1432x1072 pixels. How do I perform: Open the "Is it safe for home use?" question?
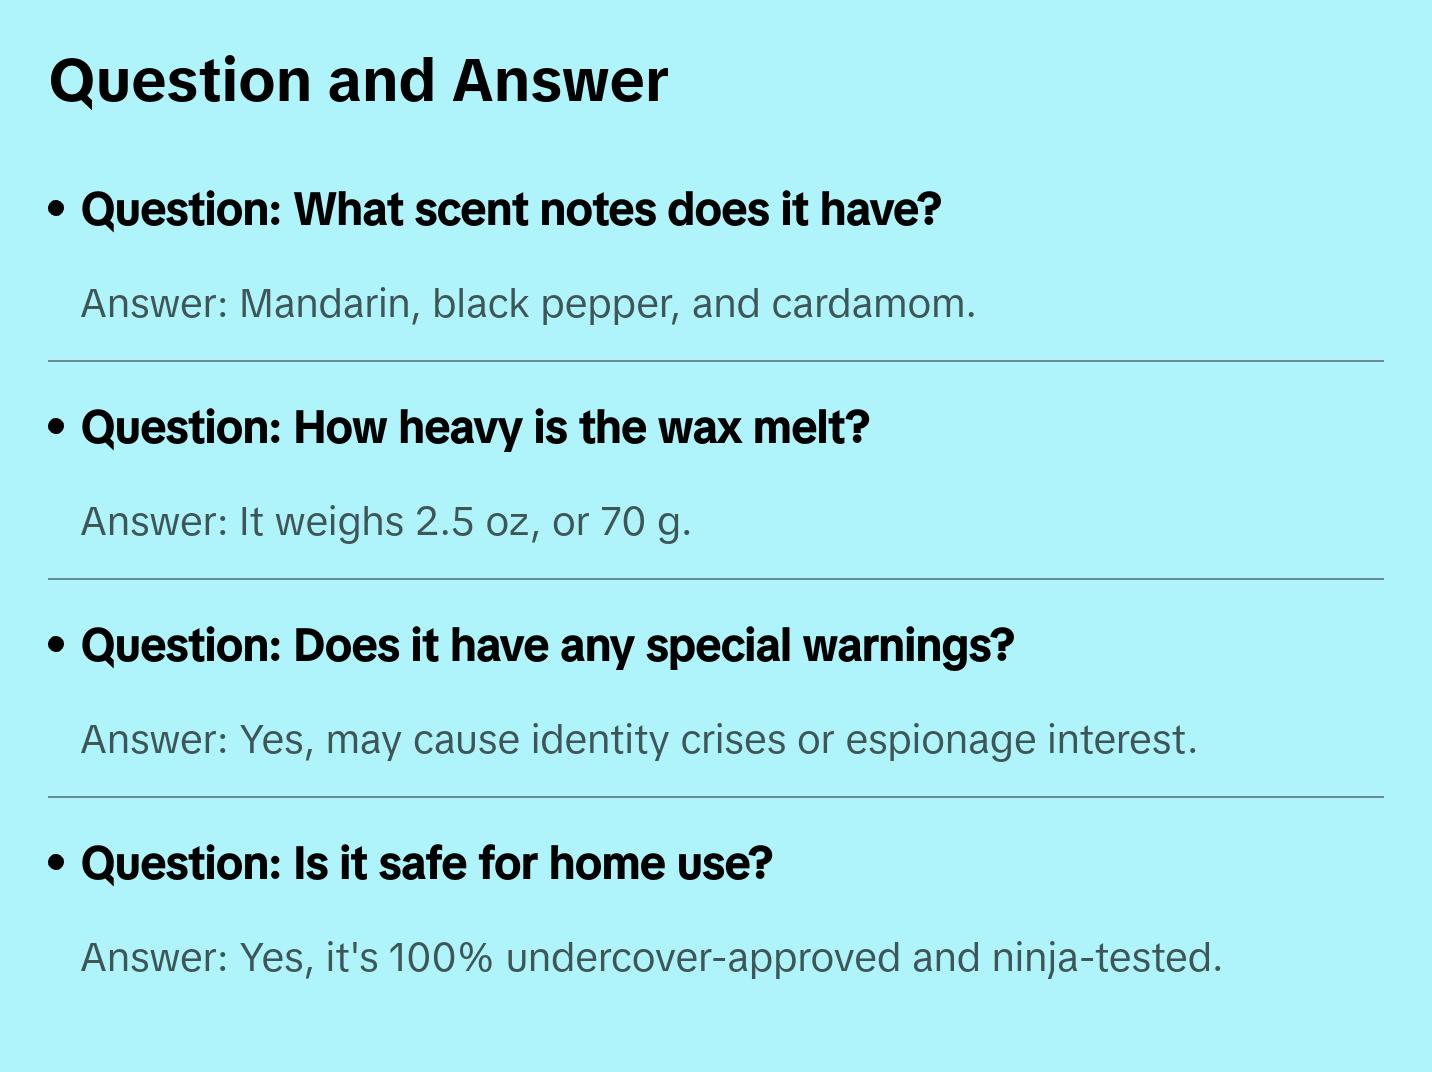(x=427, y=864)
